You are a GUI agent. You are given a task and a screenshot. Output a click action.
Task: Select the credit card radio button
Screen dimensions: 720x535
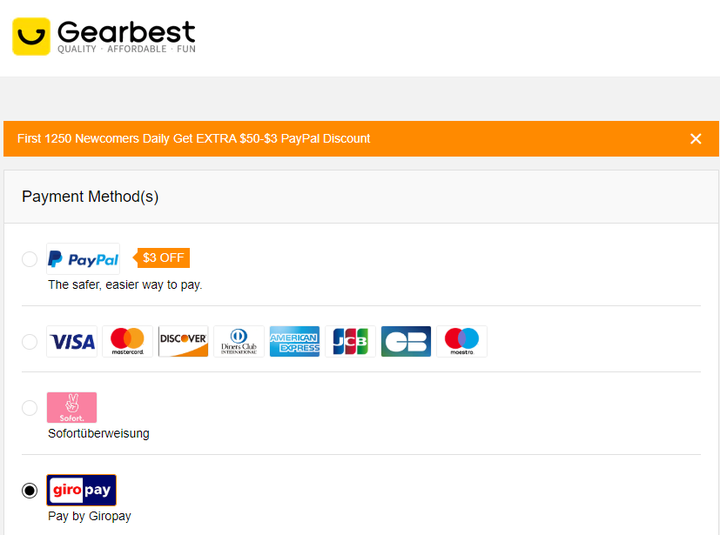tap(30, 342)
